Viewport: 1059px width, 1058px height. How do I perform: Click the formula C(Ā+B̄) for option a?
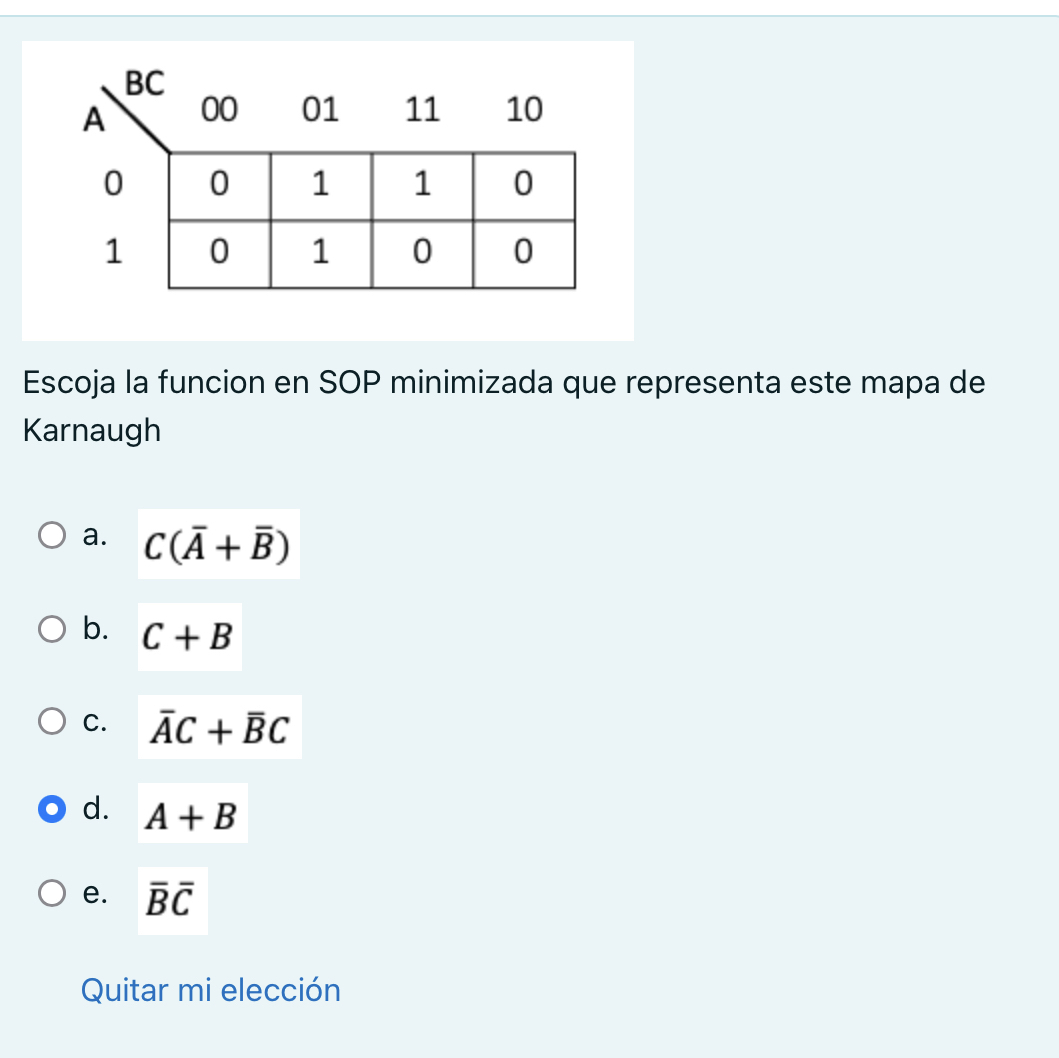[217, 547]
